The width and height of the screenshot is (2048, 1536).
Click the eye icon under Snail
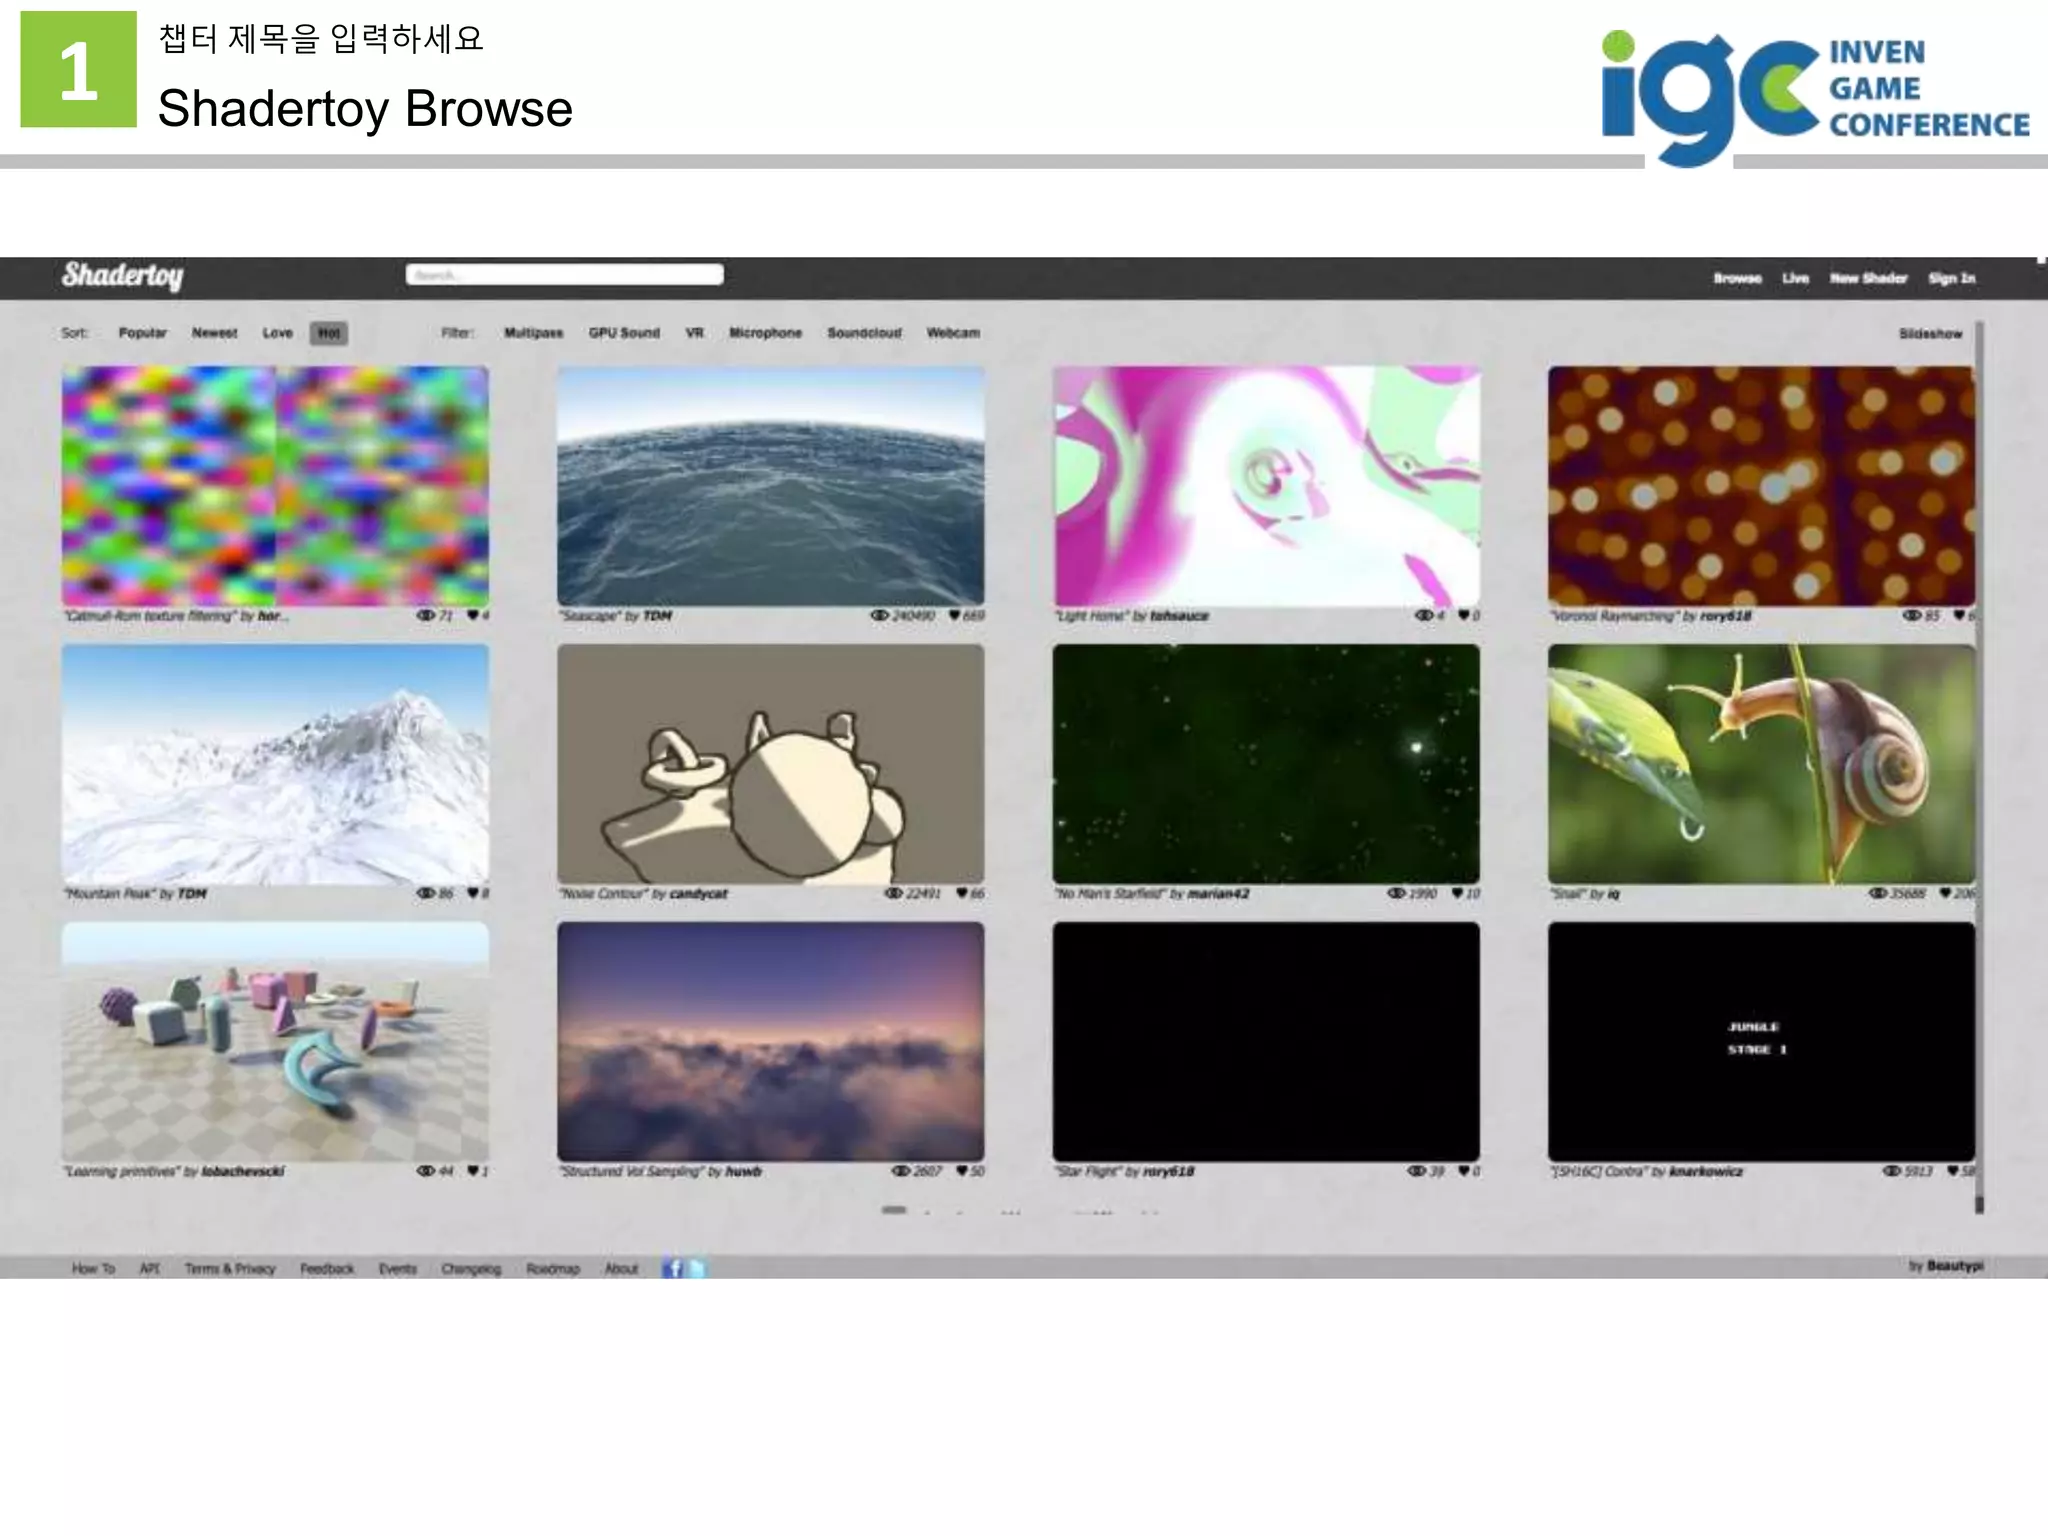pyautogui.click(x=1878, y=894)
